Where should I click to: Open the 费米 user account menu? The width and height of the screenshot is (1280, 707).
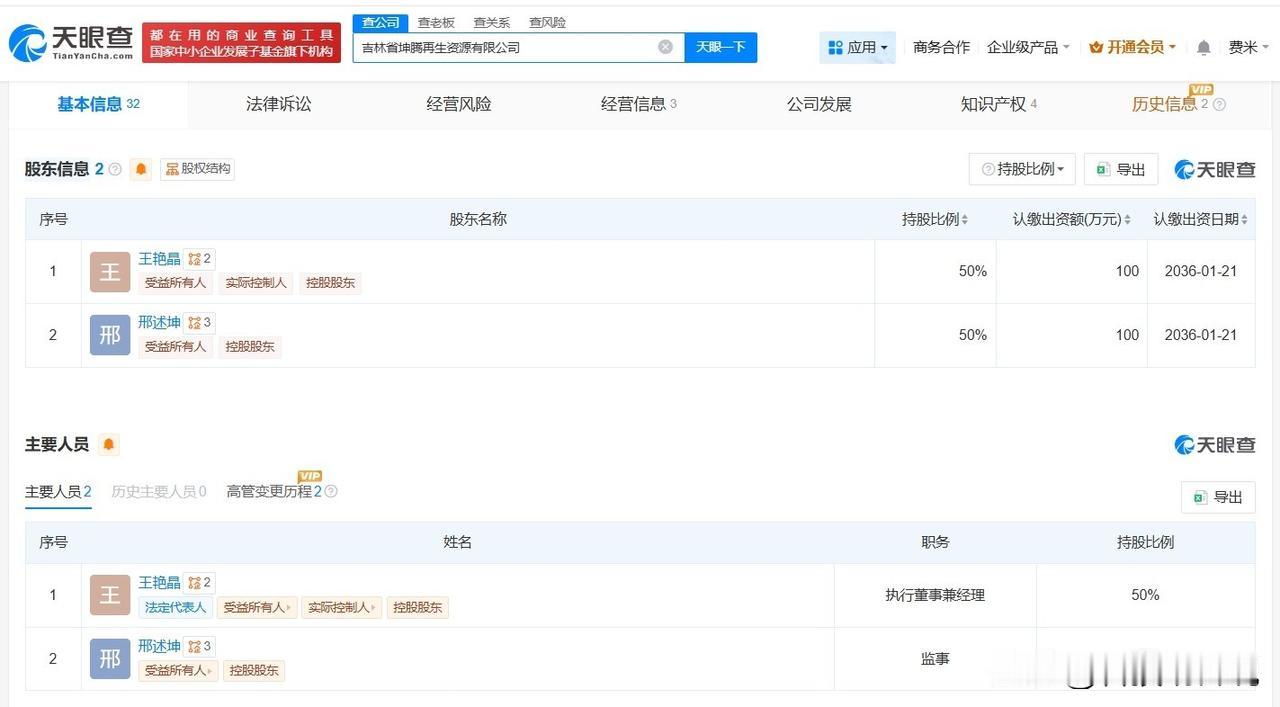1249,47
